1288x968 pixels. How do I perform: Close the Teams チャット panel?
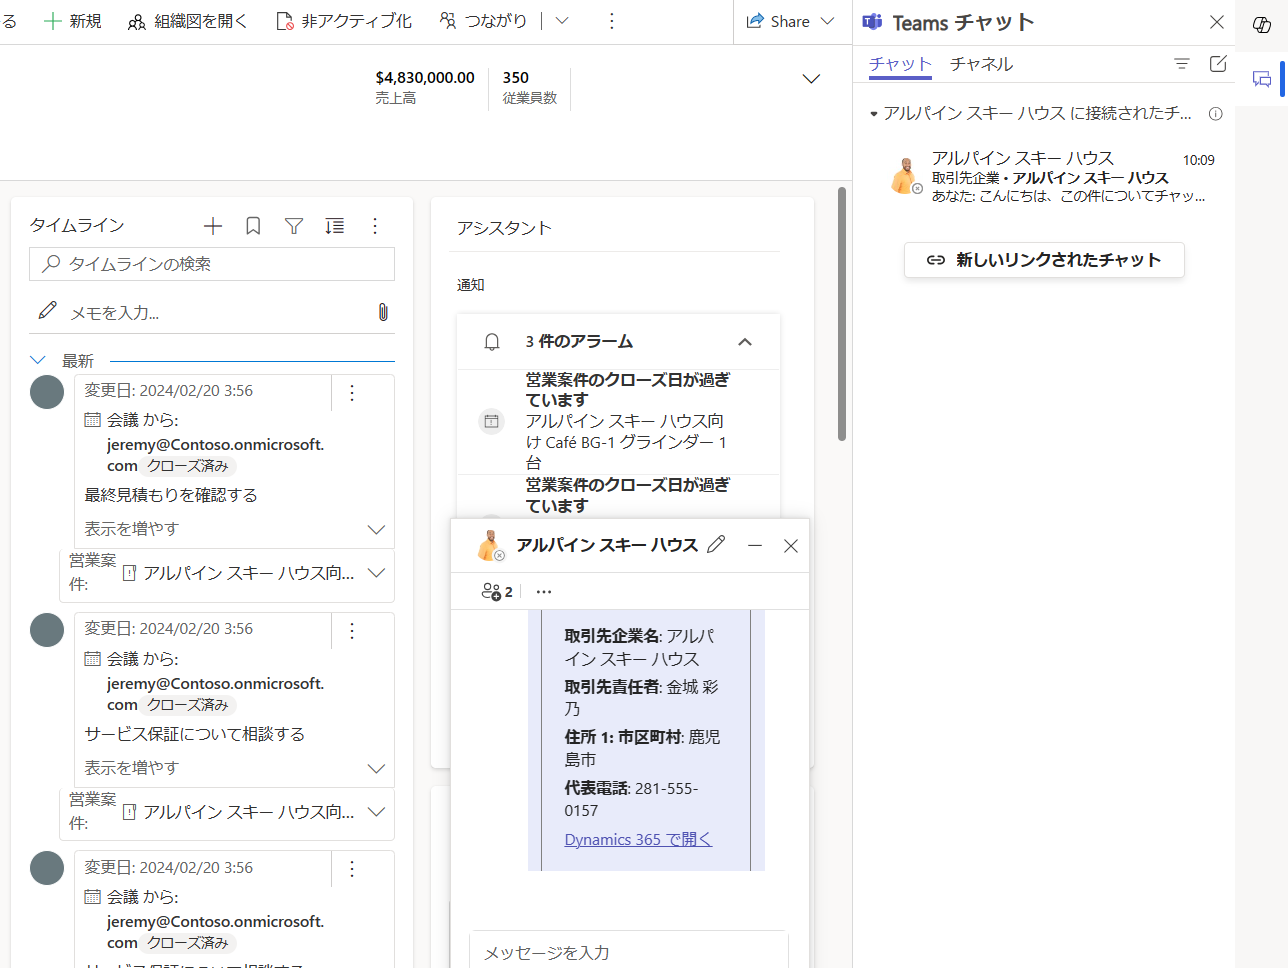1217,22
